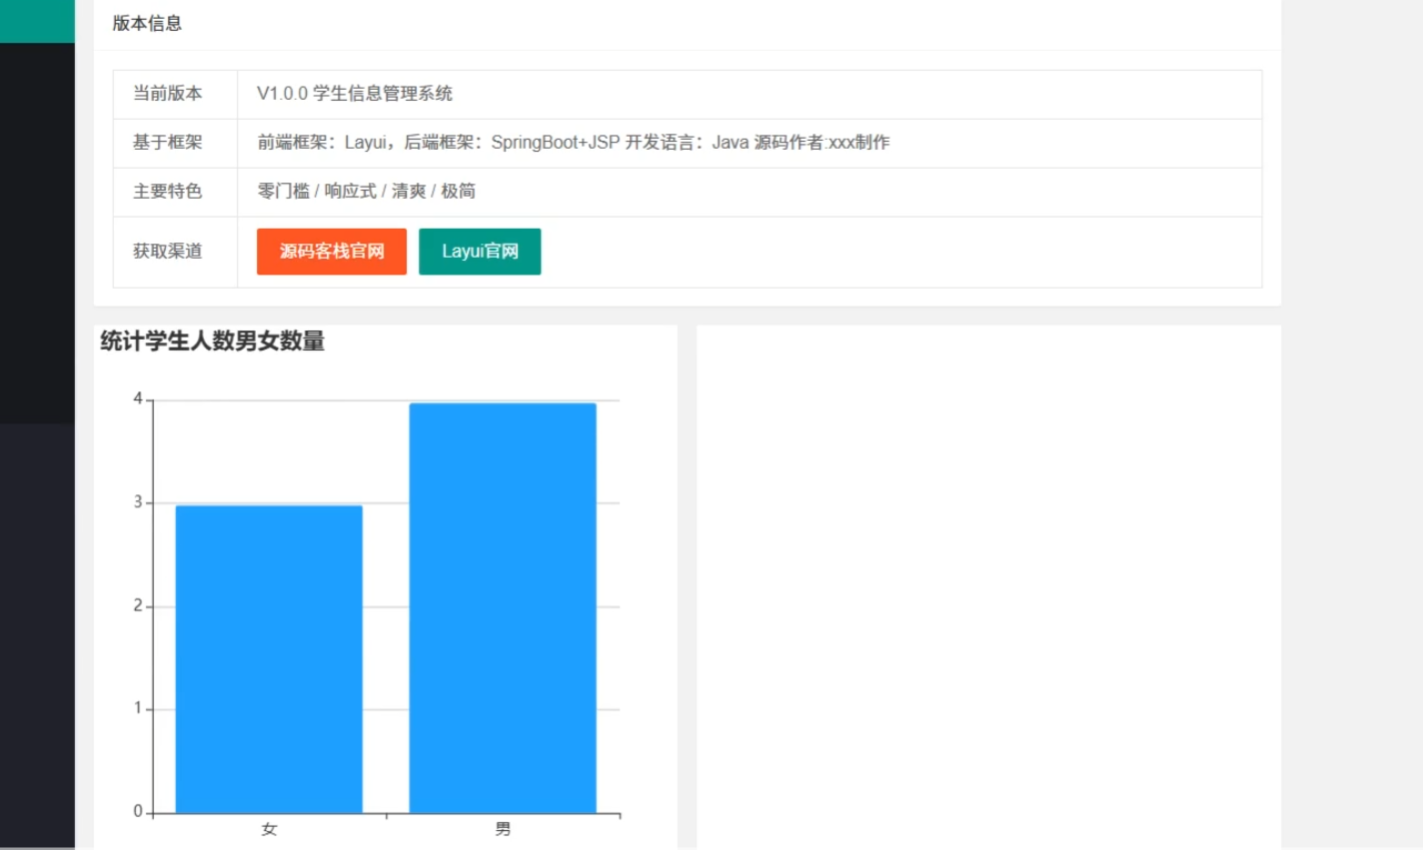Select the 当前版本 label cell
Image resolution: width=1423 pixels, height=850 pixels.
(x=168, y=94)
